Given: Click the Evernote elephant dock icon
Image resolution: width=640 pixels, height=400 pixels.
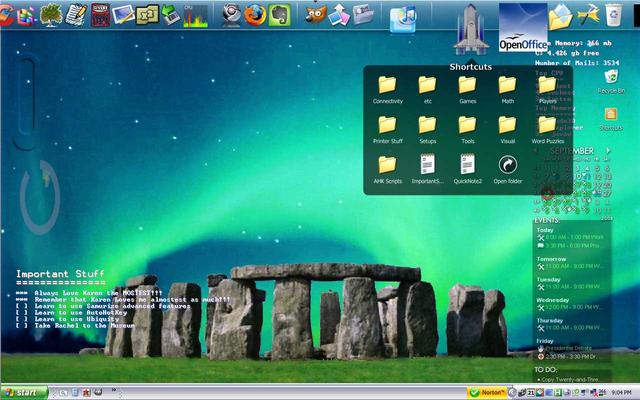Looking at the screenshot, I should pyautogui.click(x=280, y=14).
